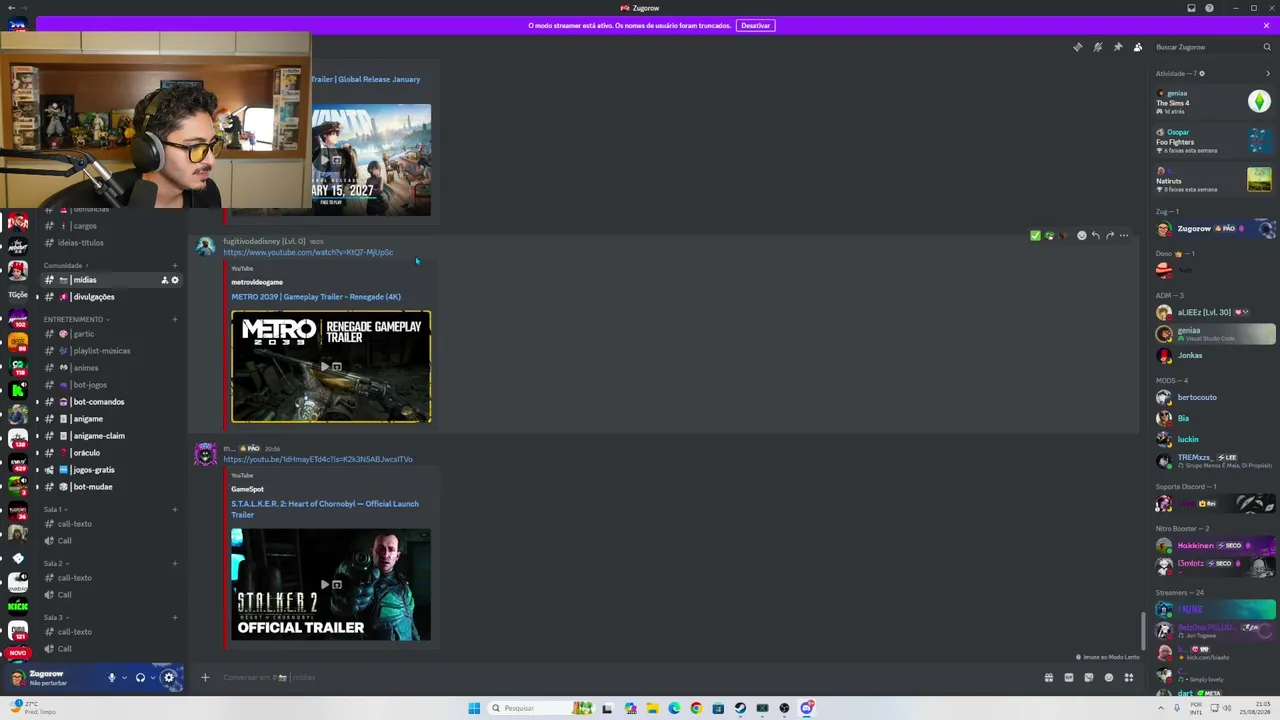This screenshot has height=720, width=1280.
Task: Open fugitivodadisney user profile name
Action: pyautogui.click(x=264, y=241)
